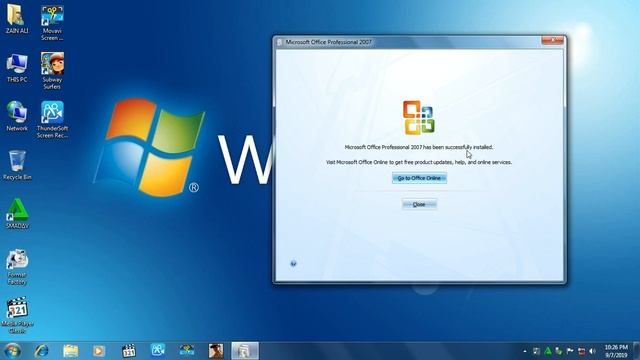Show hidden system tray icons
The width and height of the screenshot is (640, 360).
click(525, 351)
